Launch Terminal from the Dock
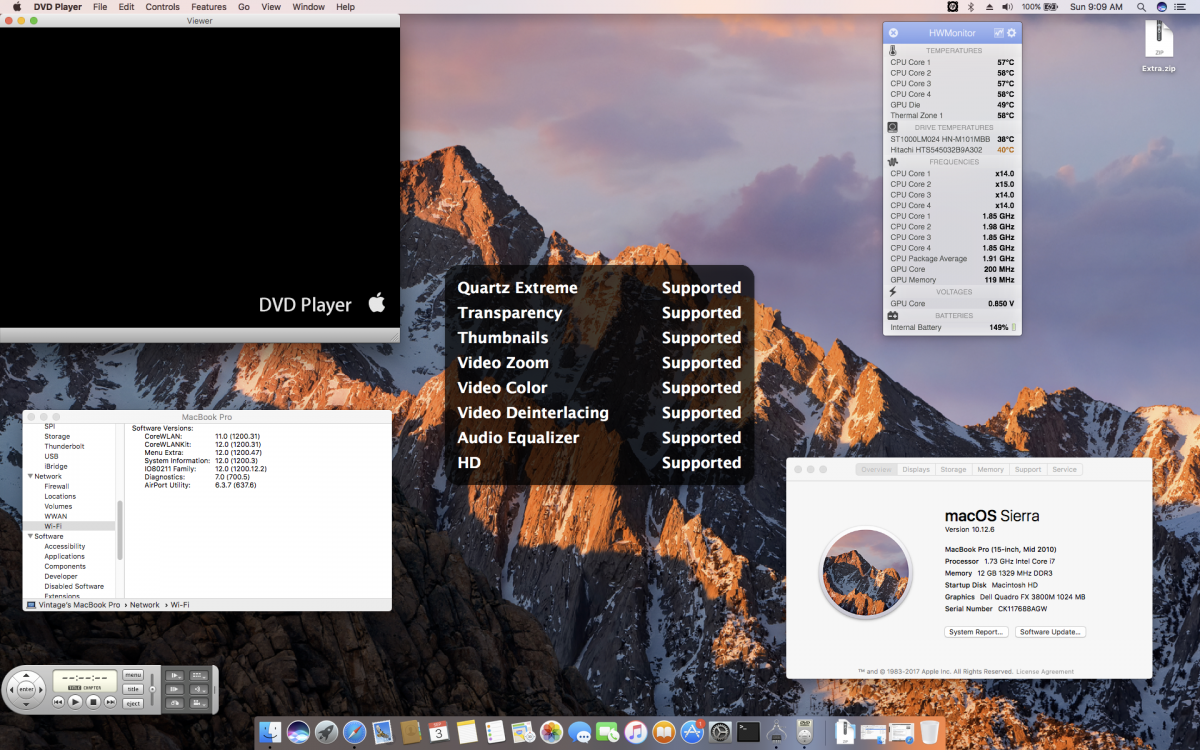Image resolution: width=1200 pixels, height=750 pixels. click(748, 733)
